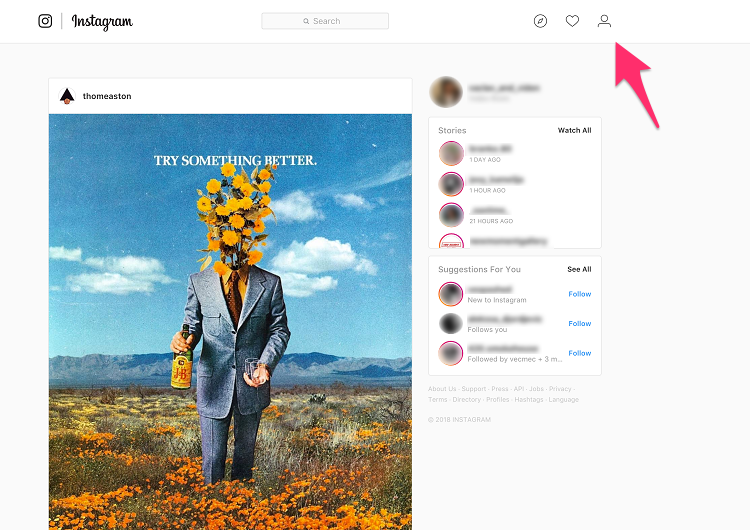
Task: Open the story posted 1 HOUR AGO
Action: pos(451,184)
